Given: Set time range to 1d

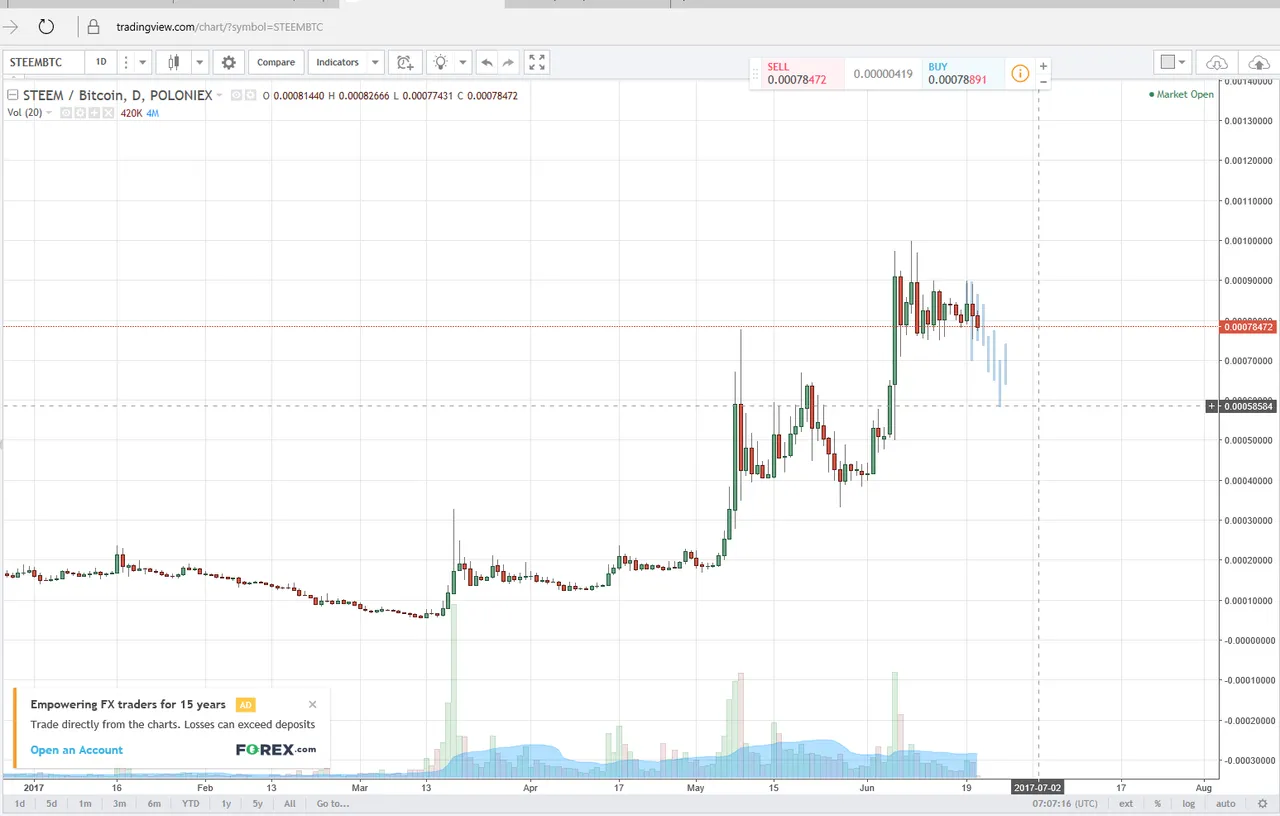Looking at the screenshot, I should click(x=20, y=803).
